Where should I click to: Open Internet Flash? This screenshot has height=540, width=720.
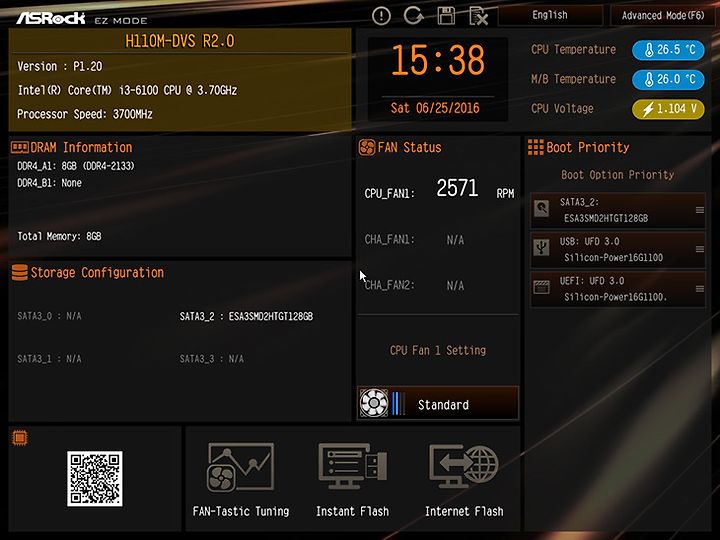pos(464,478)
